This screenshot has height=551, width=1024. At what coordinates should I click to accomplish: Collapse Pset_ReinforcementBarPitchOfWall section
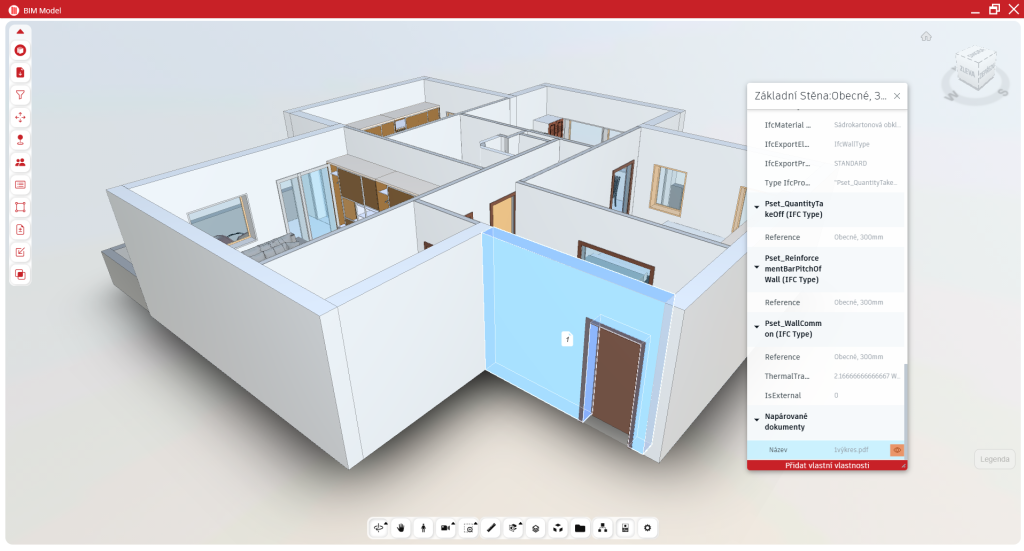pyautogui.click(x=756, y=268)
